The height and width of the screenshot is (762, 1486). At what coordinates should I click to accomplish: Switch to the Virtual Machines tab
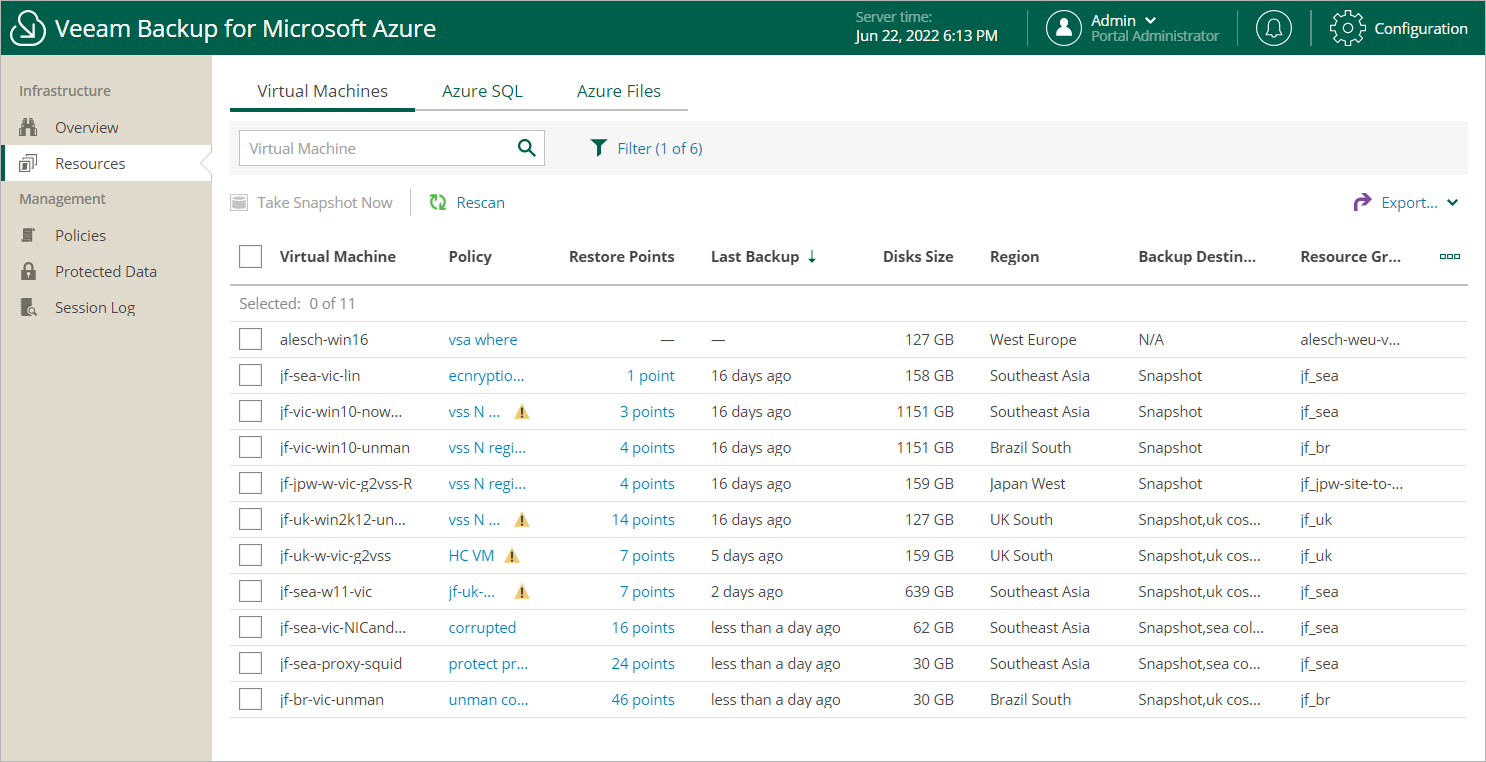pos(322,91)
